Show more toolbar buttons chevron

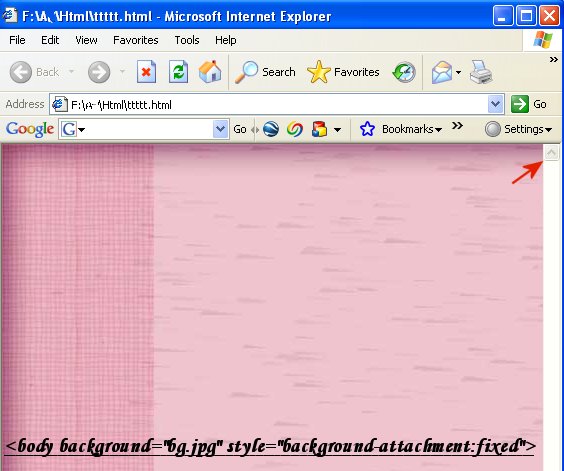pyautogui.click(x=554, y=59)
